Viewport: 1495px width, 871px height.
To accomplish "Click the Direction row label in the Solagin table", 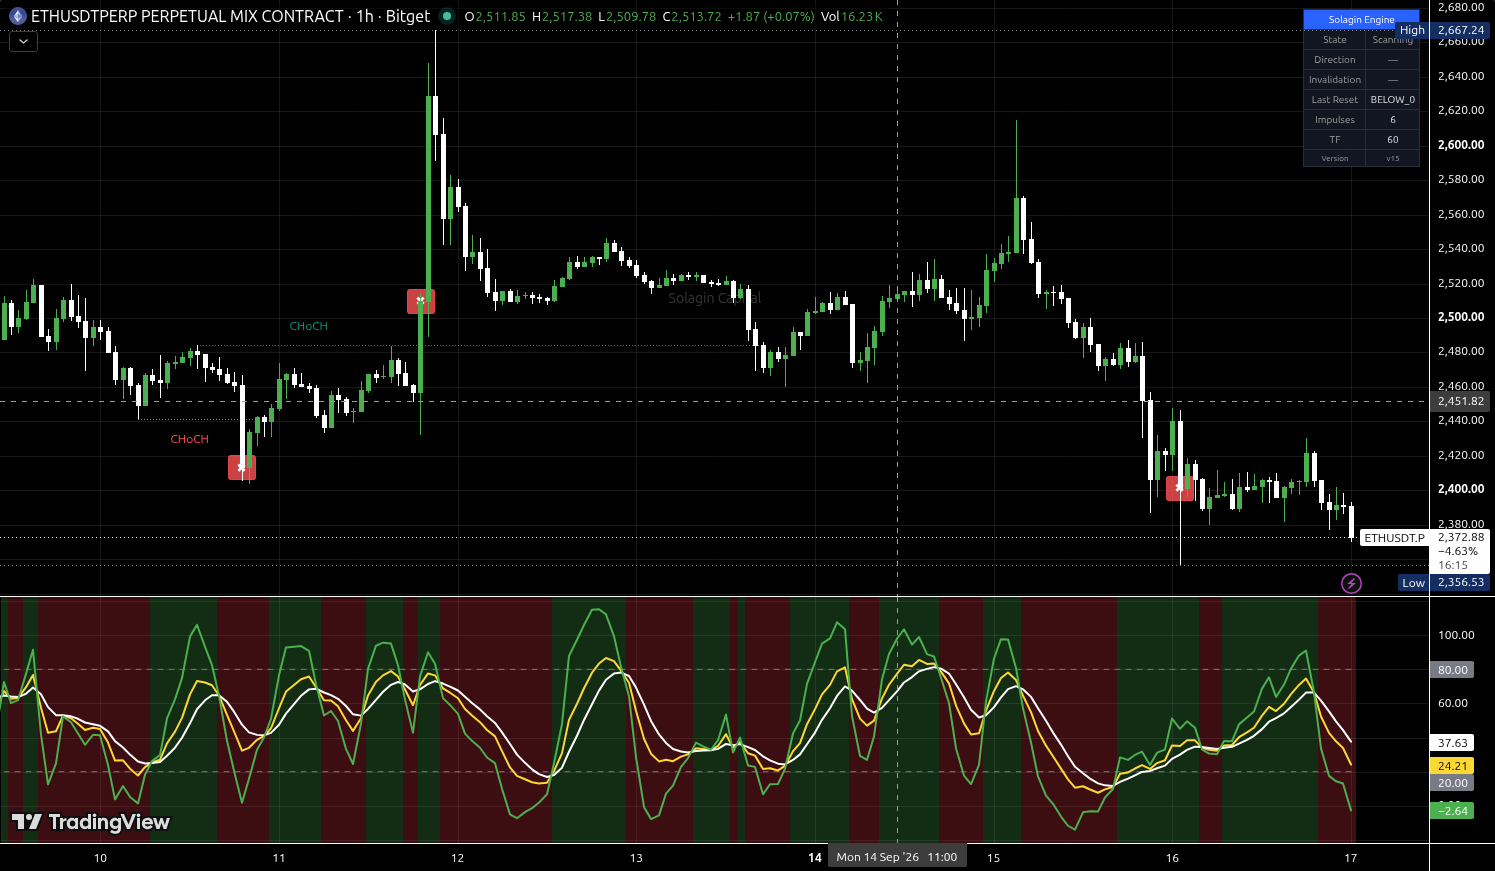I will pos(1335,60).
